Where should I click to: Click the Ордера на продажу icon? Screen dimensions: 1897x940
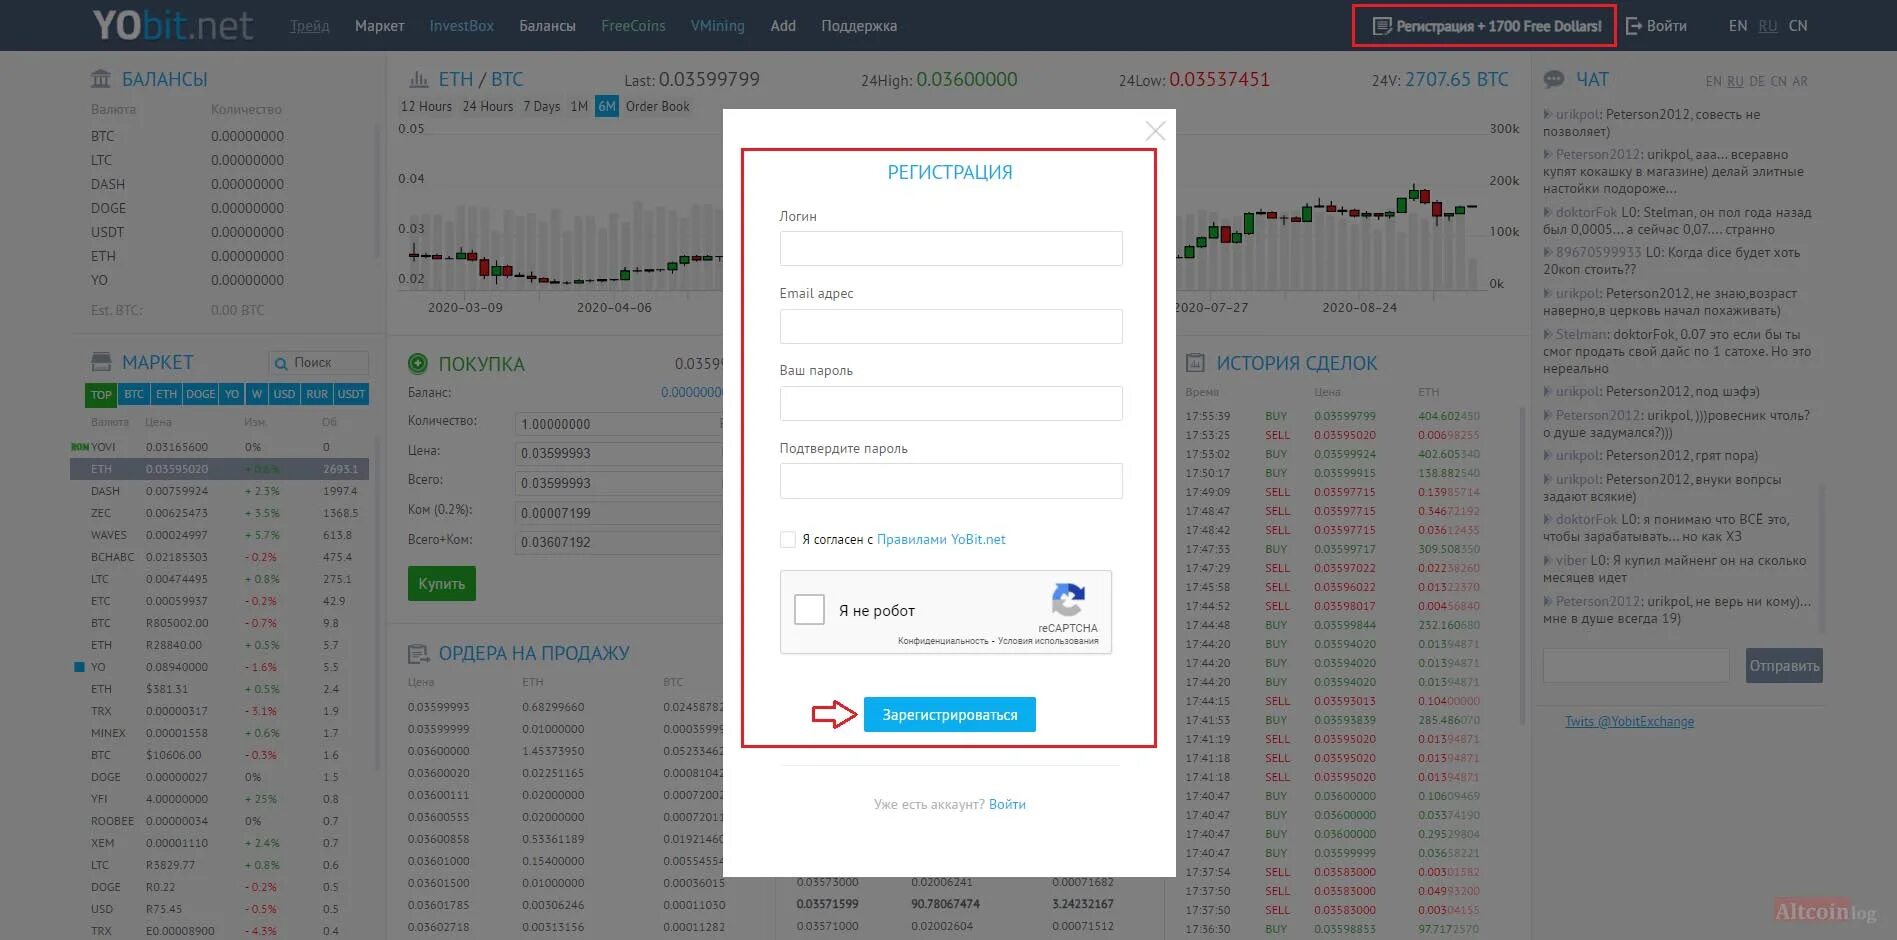pos(419,654)
